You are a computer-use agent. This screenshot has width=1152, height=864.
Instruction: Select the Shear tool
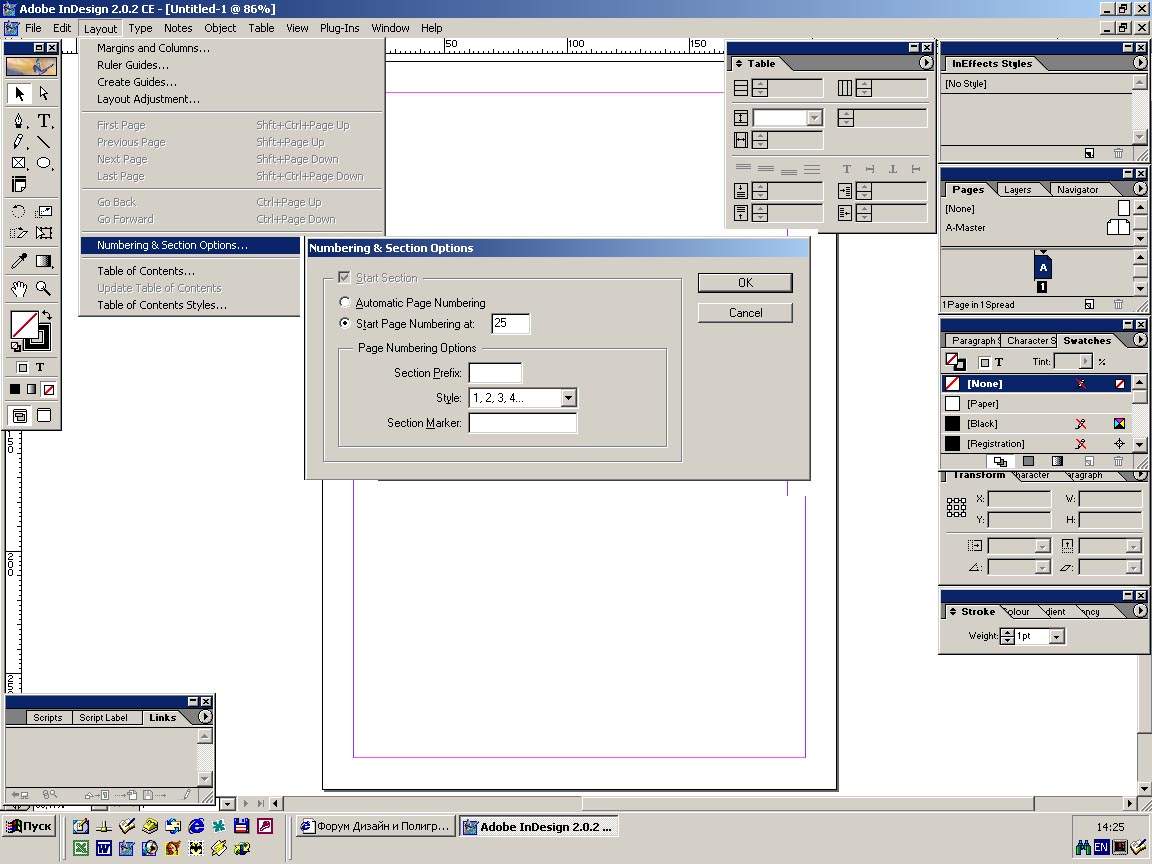(x=19, y=233)
